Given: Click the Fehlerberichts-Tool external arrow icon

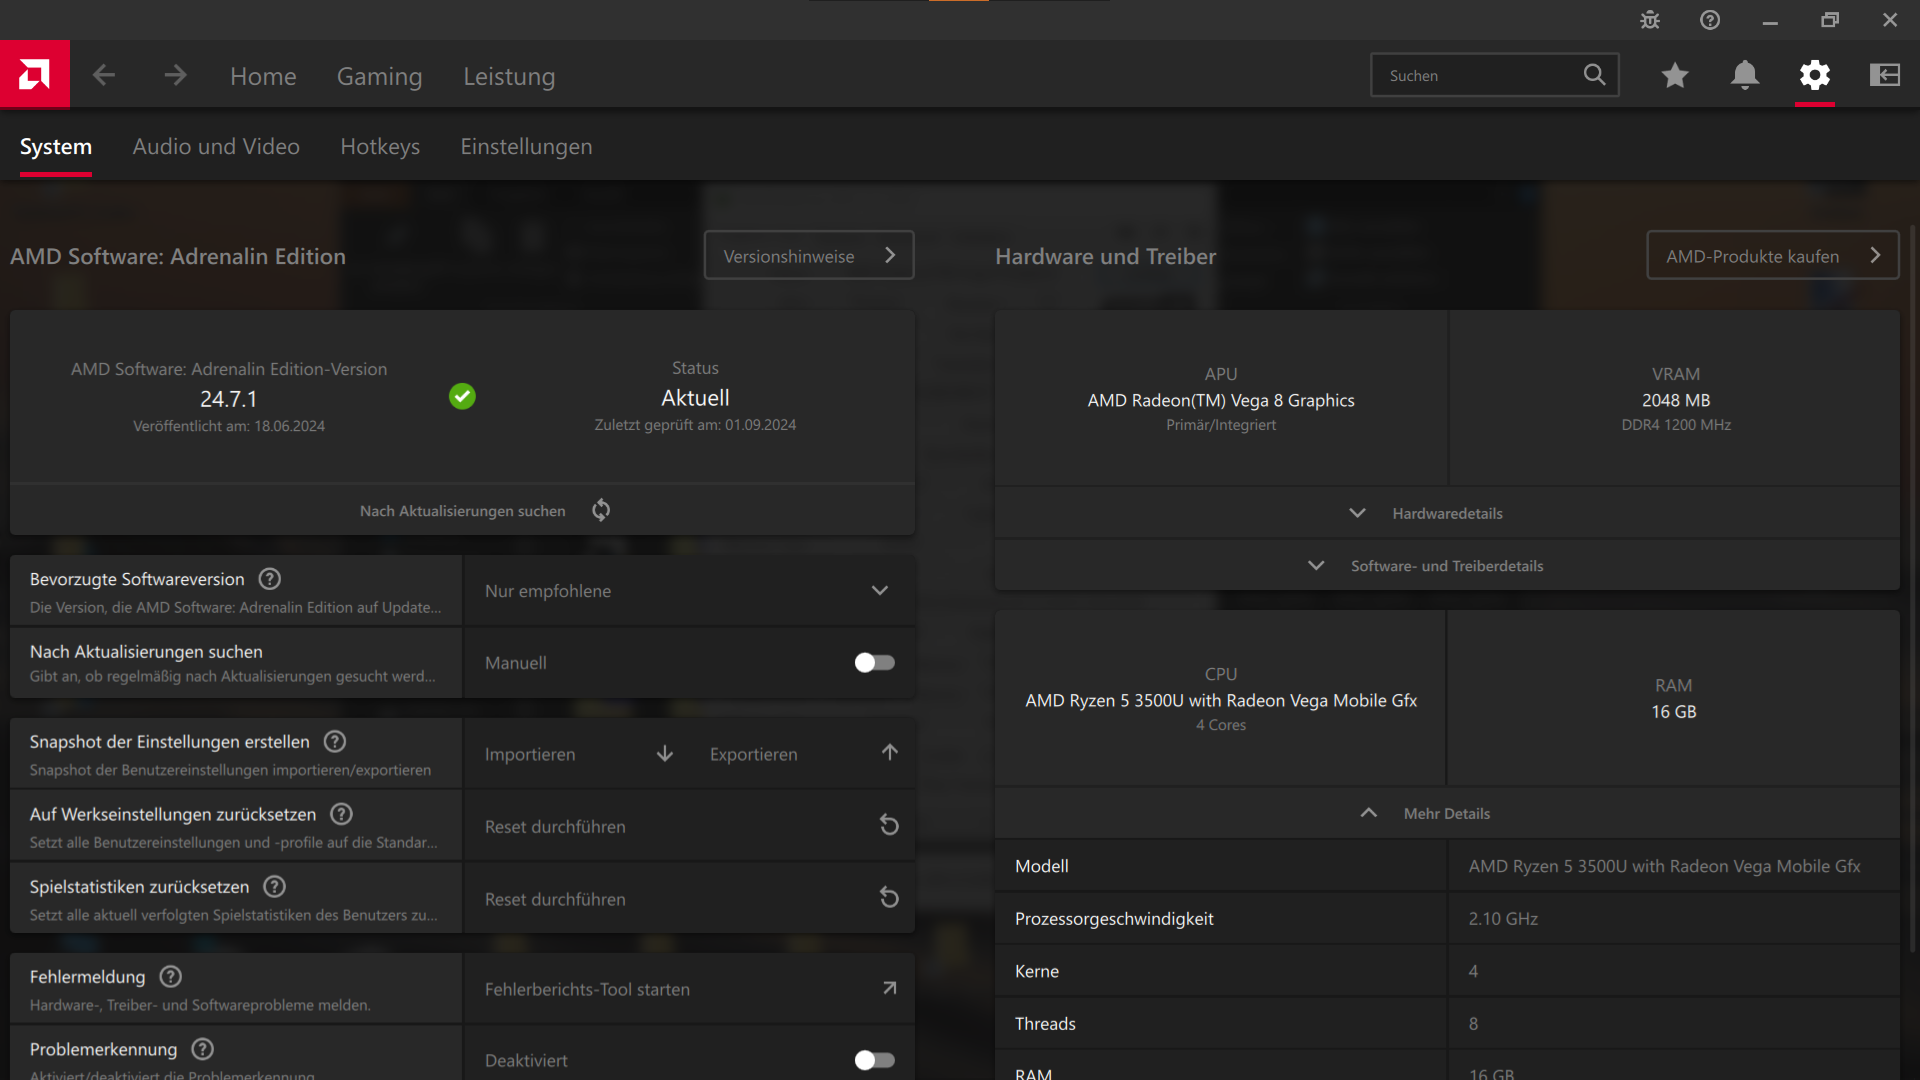Looking at the screenshot, I should [890, 988].
